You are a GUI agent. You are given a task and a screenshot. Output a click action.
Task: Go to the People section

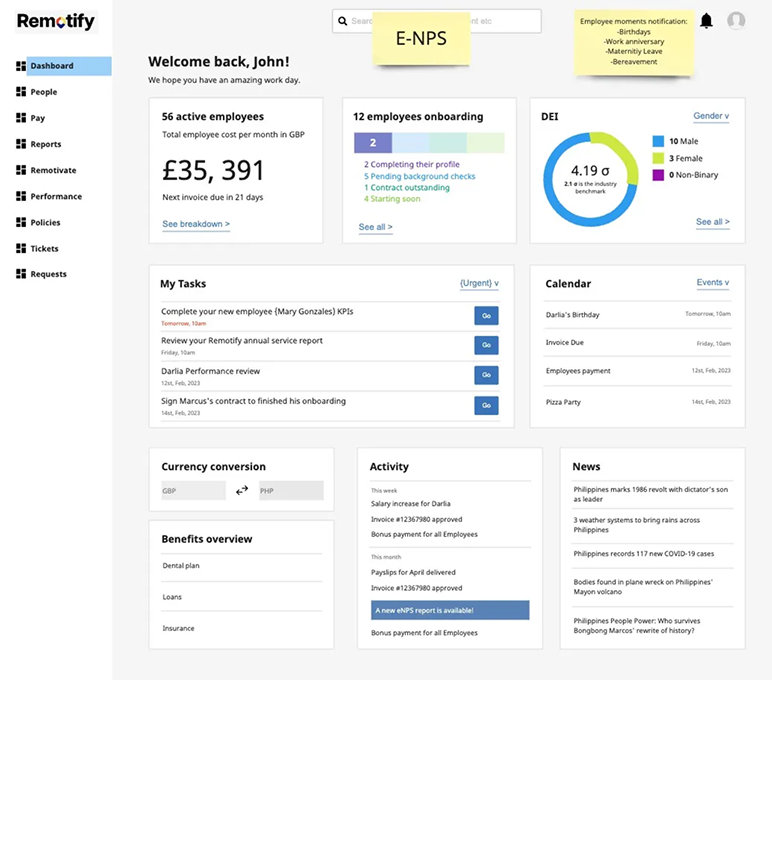pos(44,92)
